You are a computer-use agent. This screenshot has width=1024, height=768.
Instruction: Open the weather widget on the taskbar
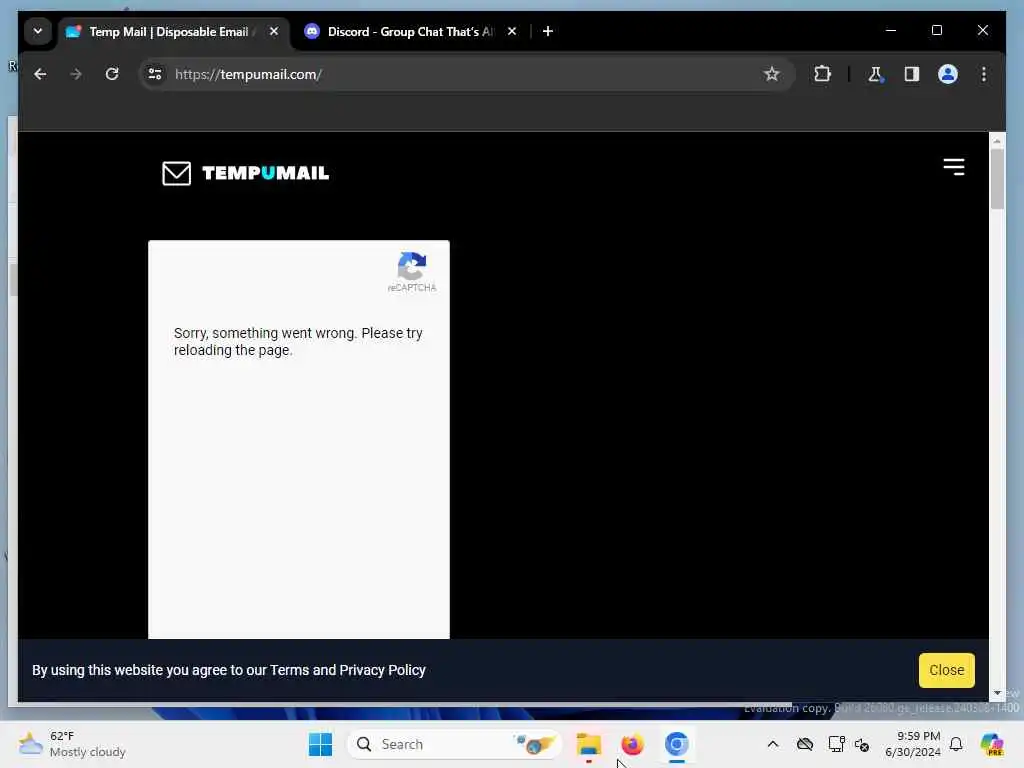pyautogui.click(x=72, y=744)
